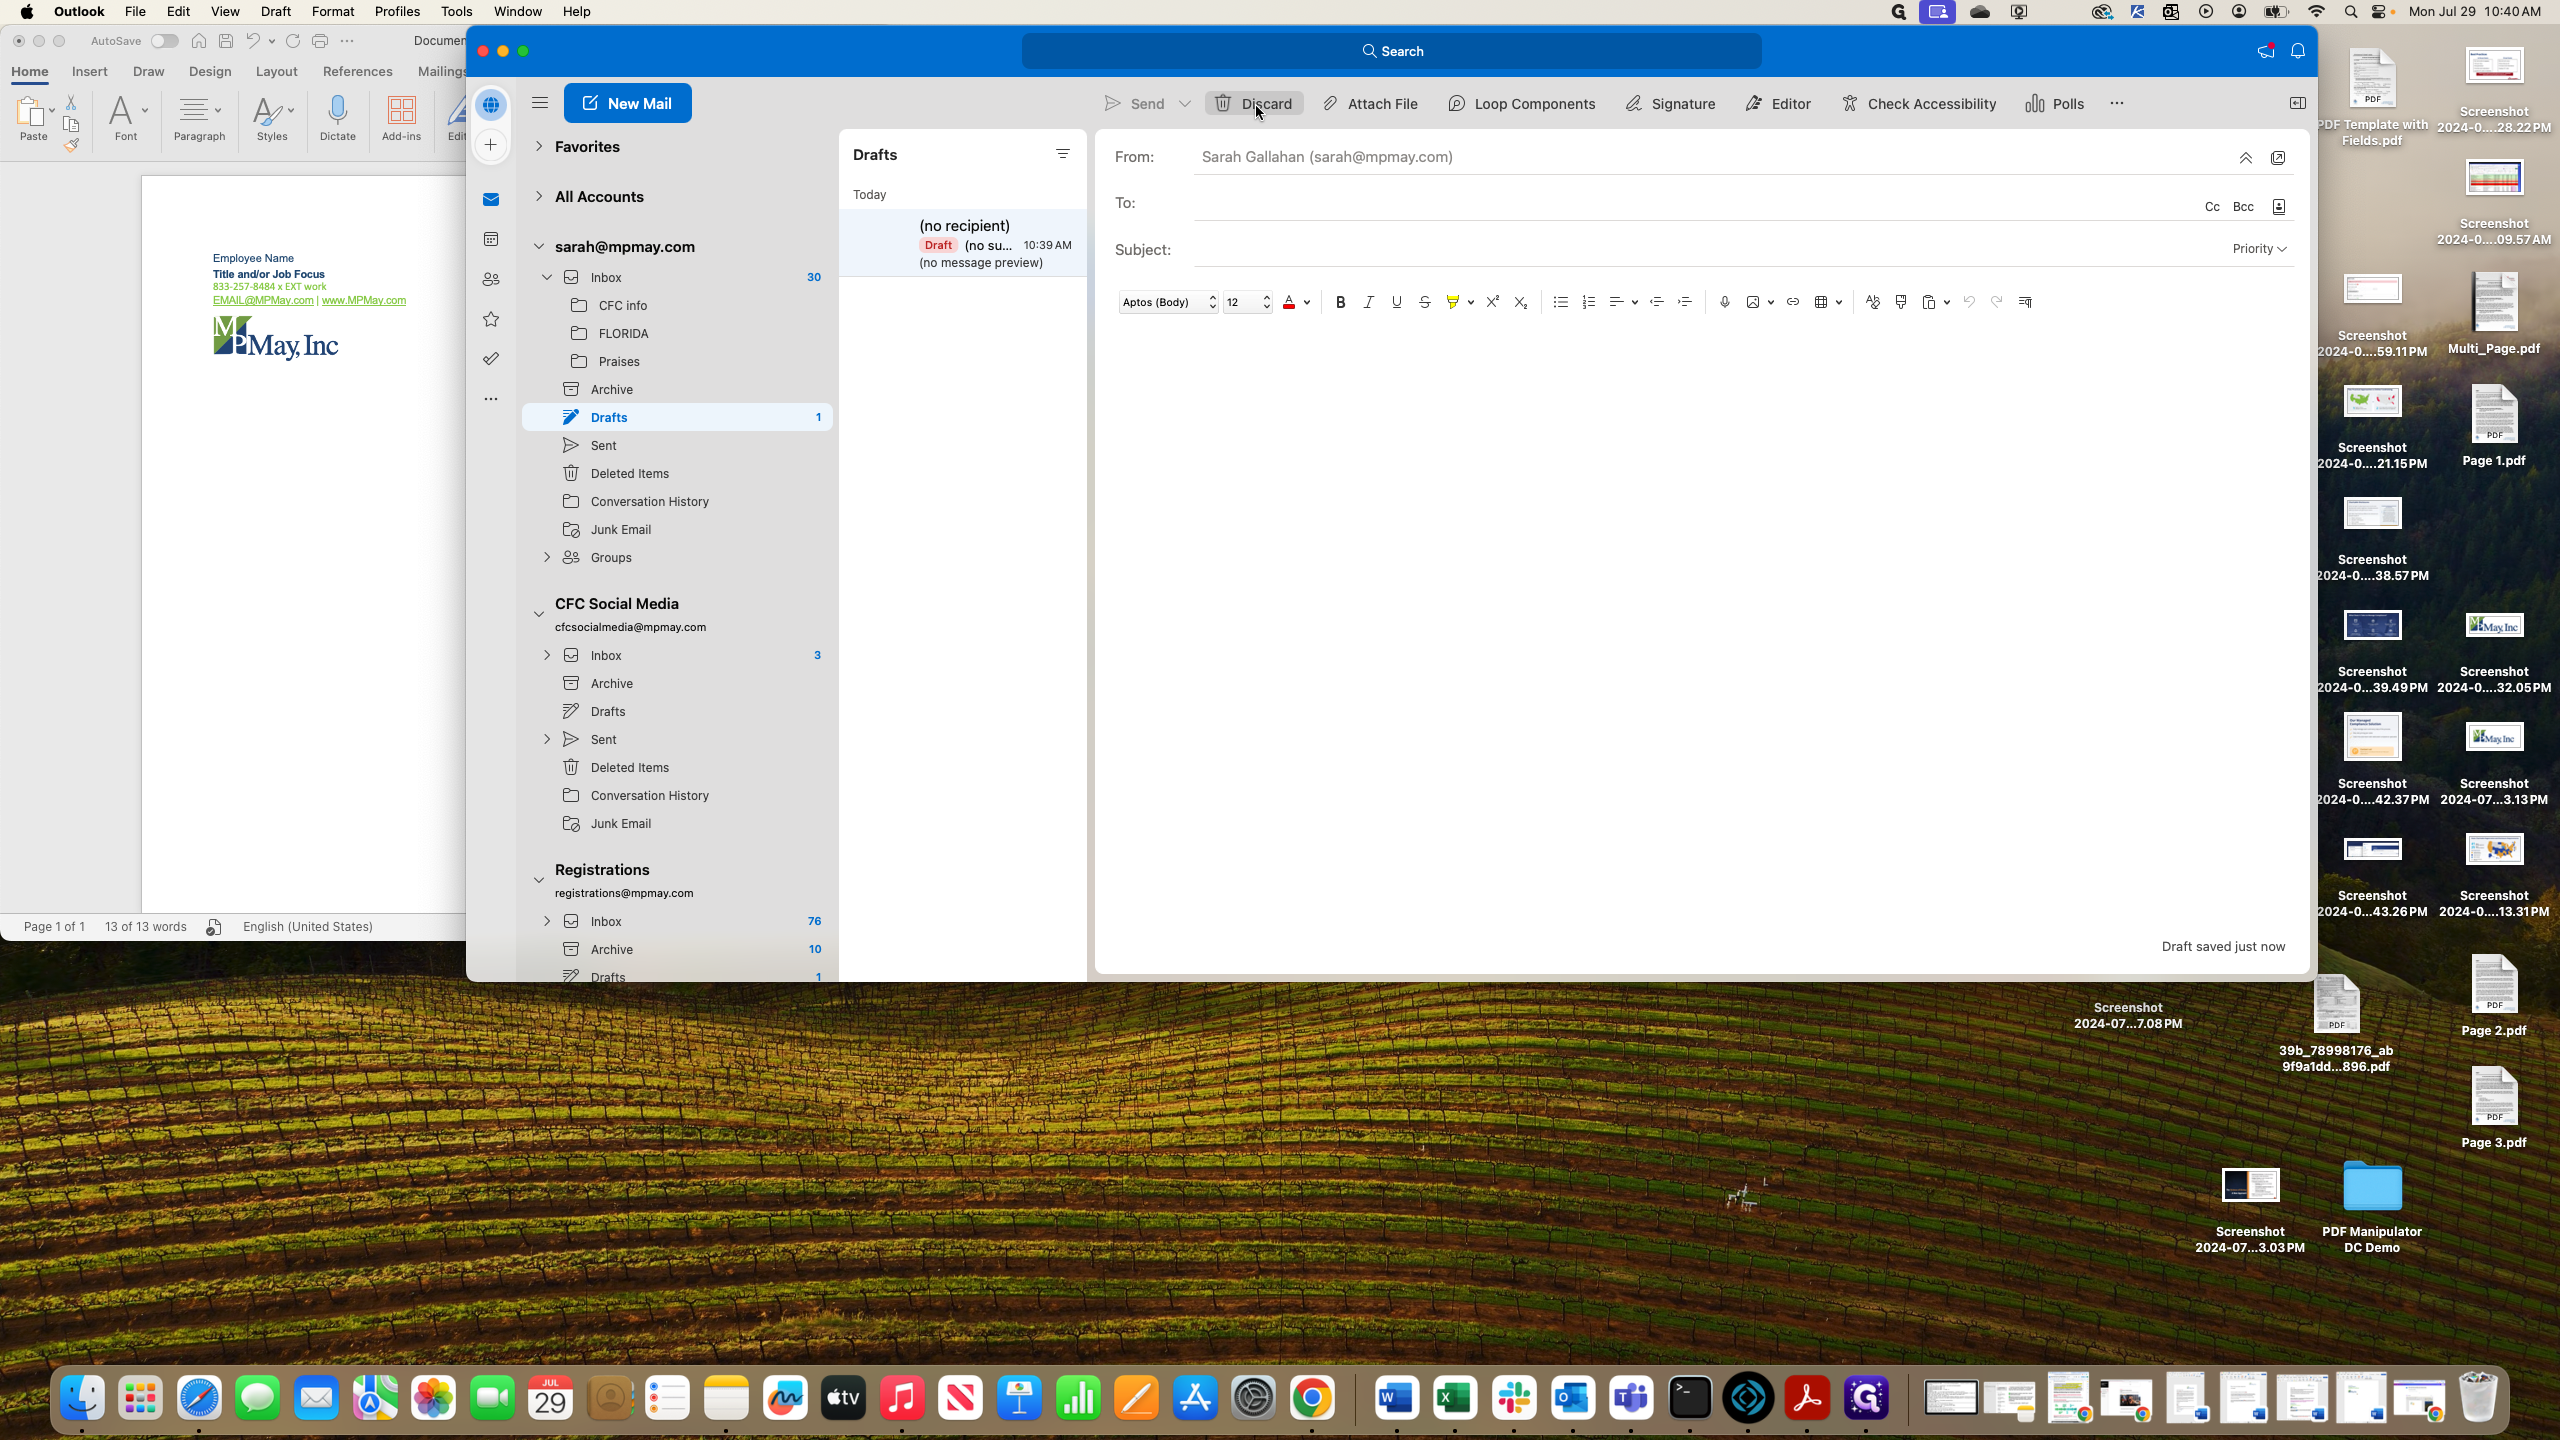Screen dimensions: 2560x1440
Task: Insert a picture in the email
Action: tap(1752, 302)
